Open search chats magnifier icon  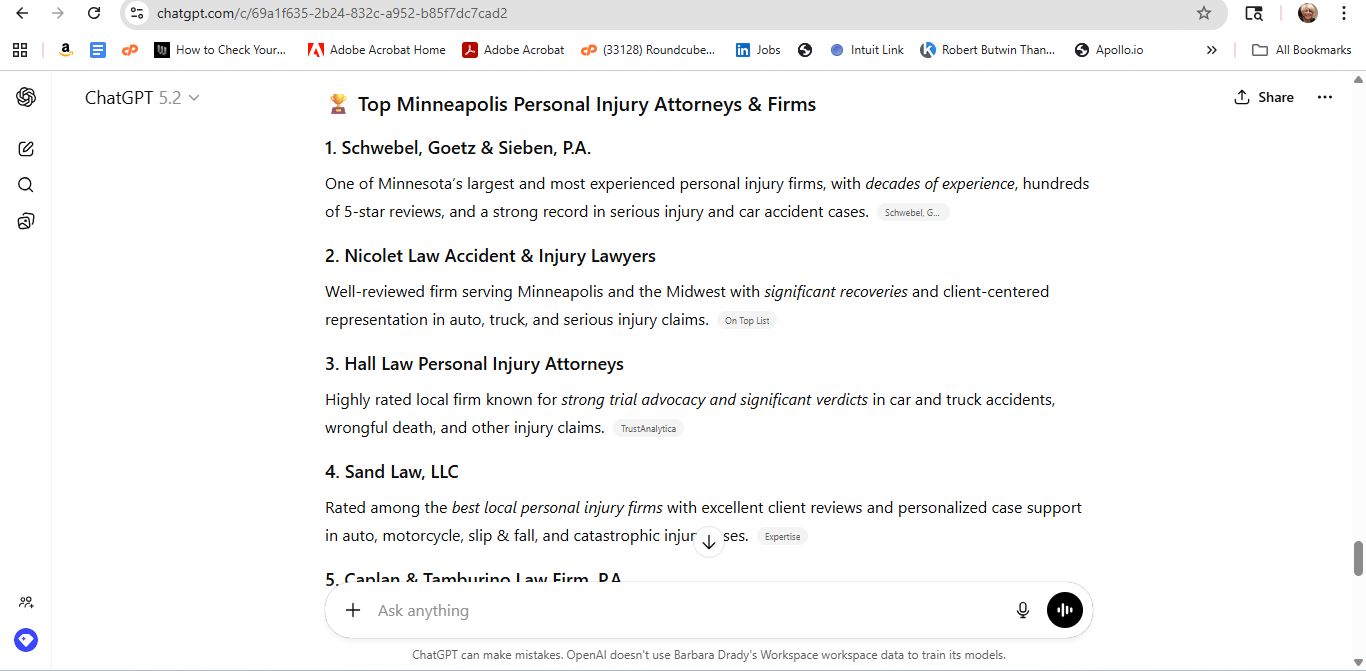tap(26, 185)
